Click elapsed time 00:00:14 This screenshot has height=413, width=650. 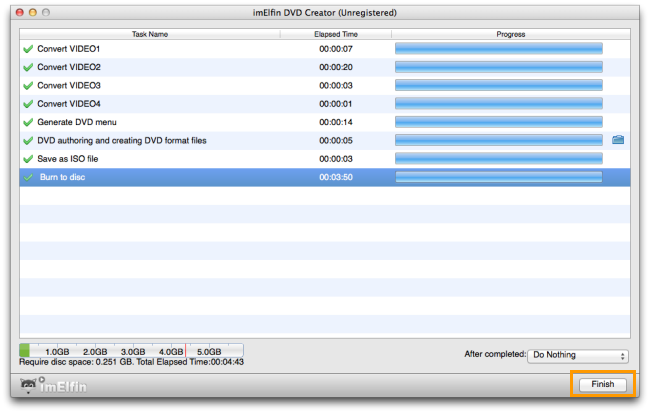[x=336, y=122]
